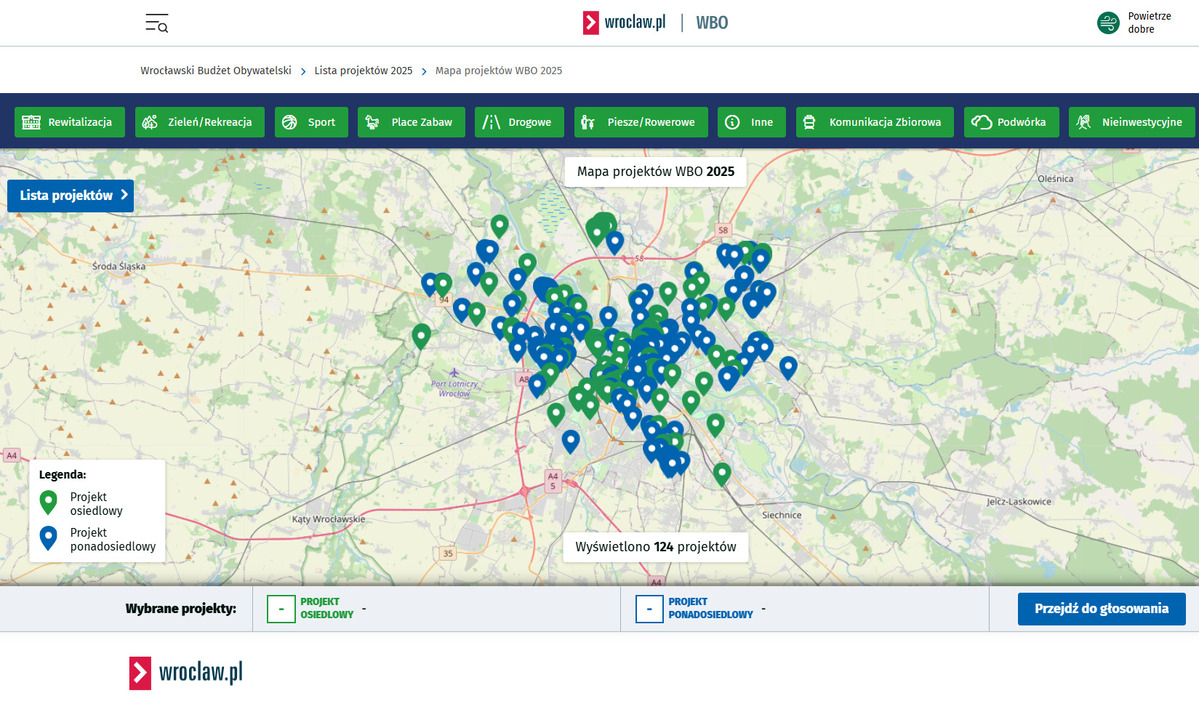Click the footer wroclaw.pl logo
Screen dimensions: 1199x704
pyautogui.click(x=186, y=672)
